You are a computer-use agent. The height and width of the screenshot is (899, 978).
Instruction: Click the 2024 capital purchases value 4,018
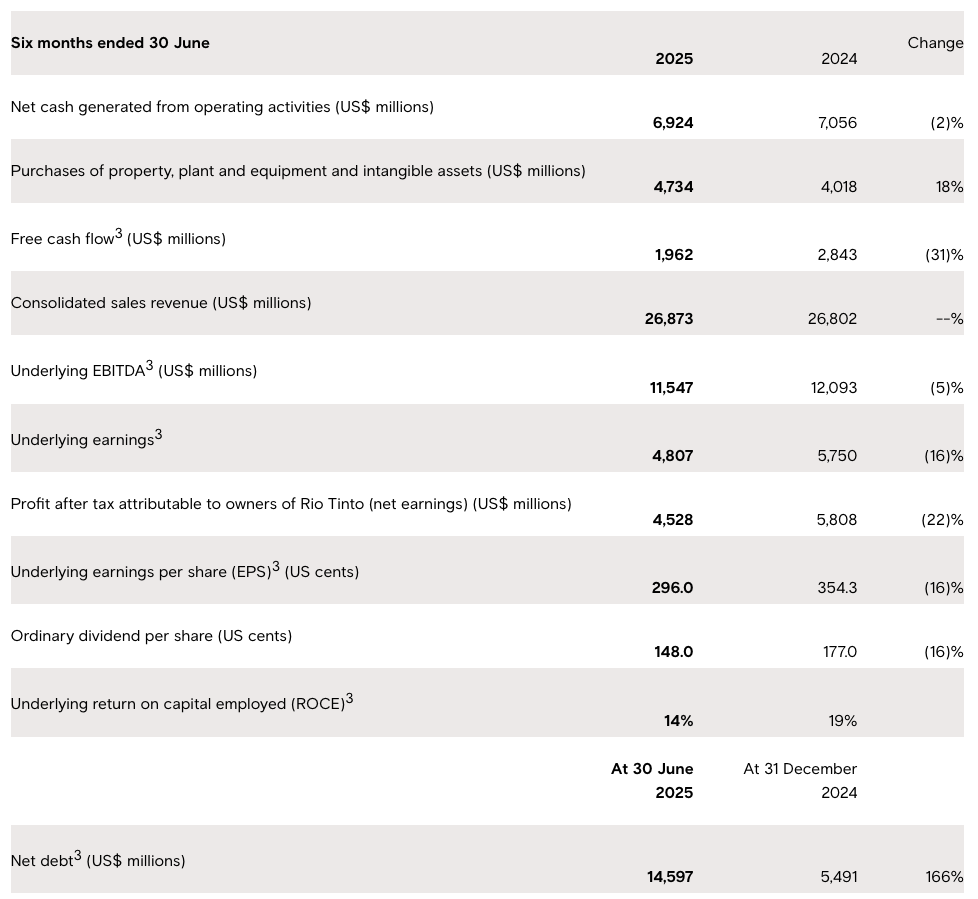(x=838, y=187)
